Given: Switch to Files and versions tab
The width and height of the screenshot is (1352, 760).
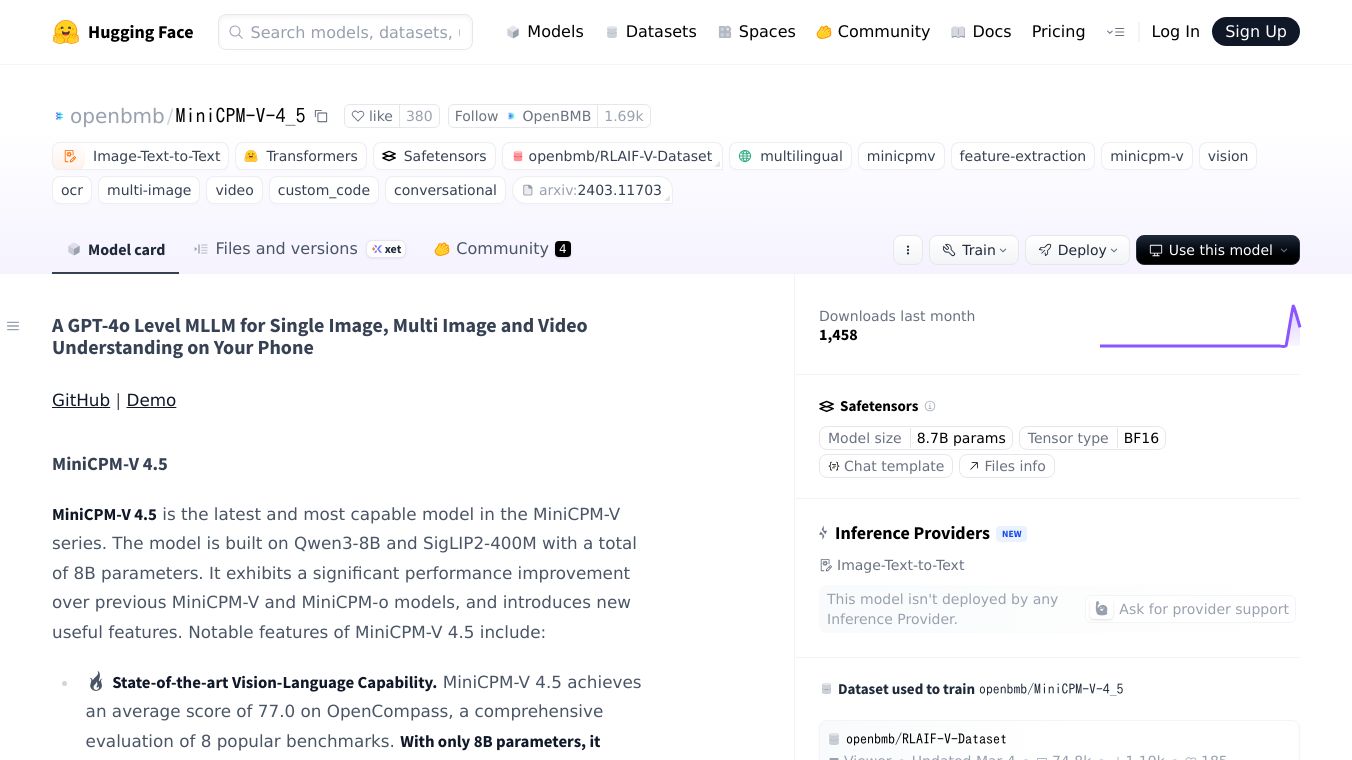Looking at the screenshot, I should [285, 249].
